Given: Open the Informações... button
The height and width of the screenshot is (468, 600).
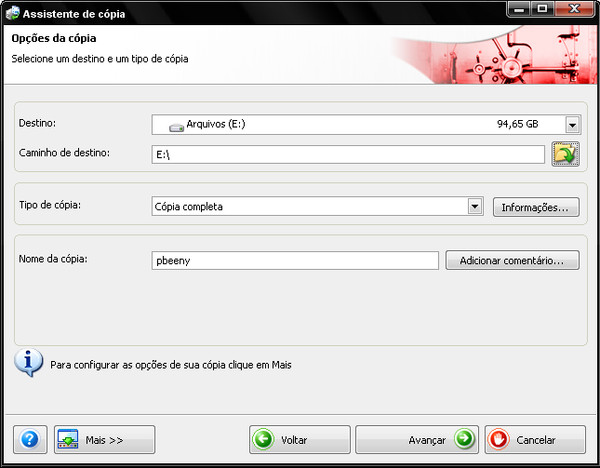Looking at the screenshot, I should [x=536, y=207].
